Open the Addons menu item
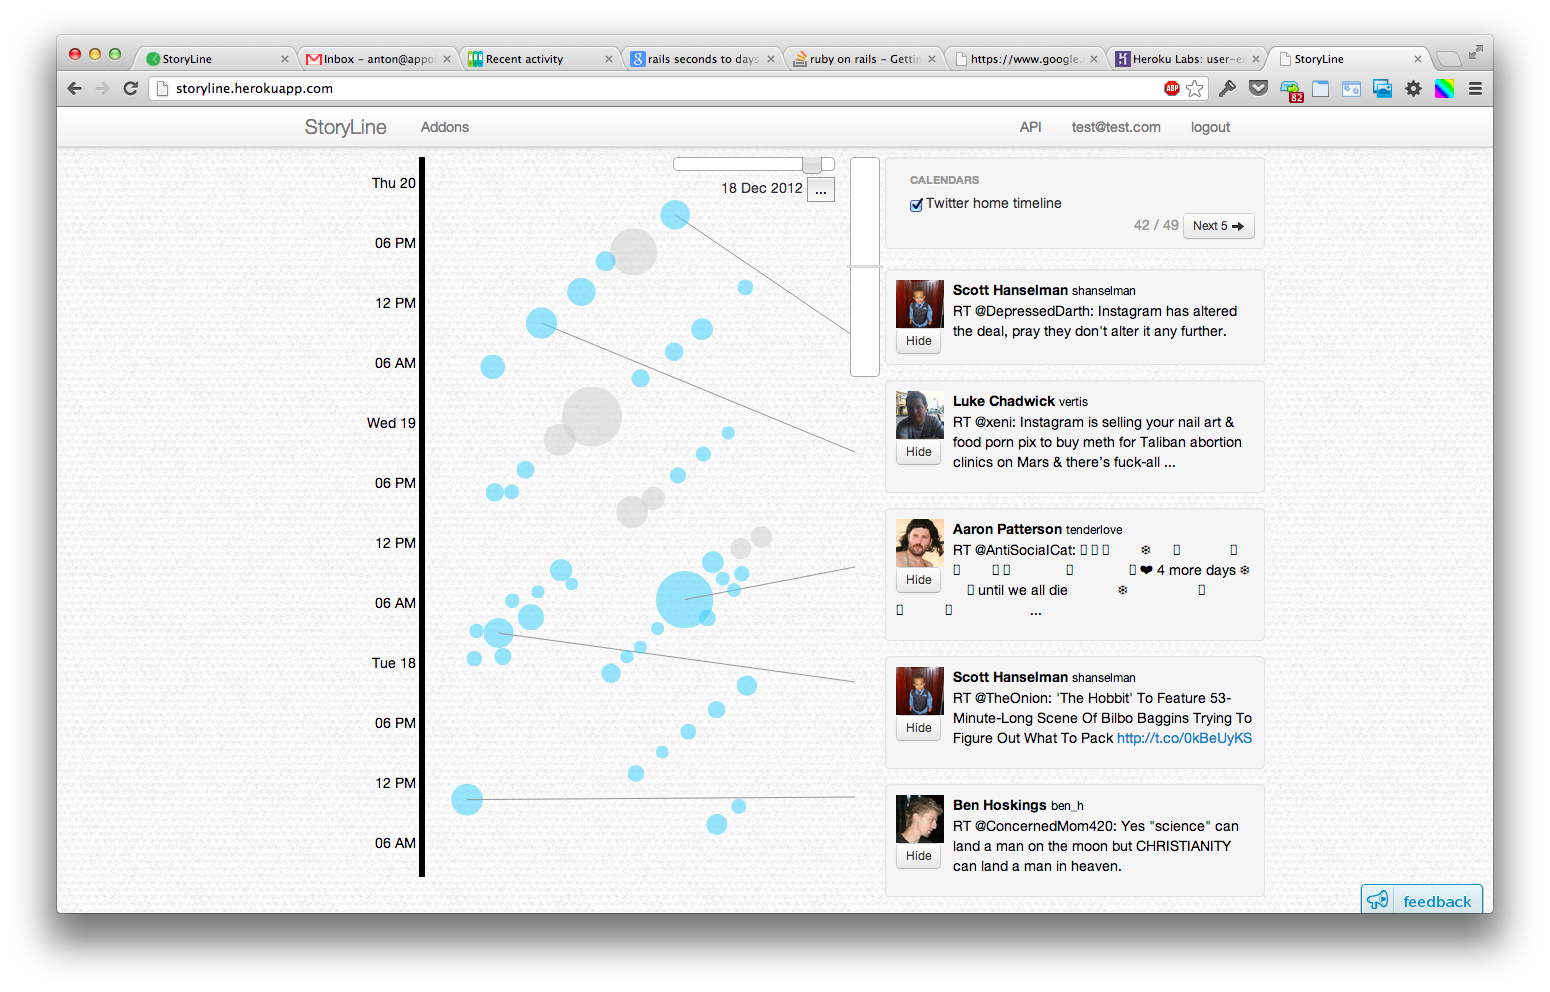1550x992 pixels. [444, 127]
